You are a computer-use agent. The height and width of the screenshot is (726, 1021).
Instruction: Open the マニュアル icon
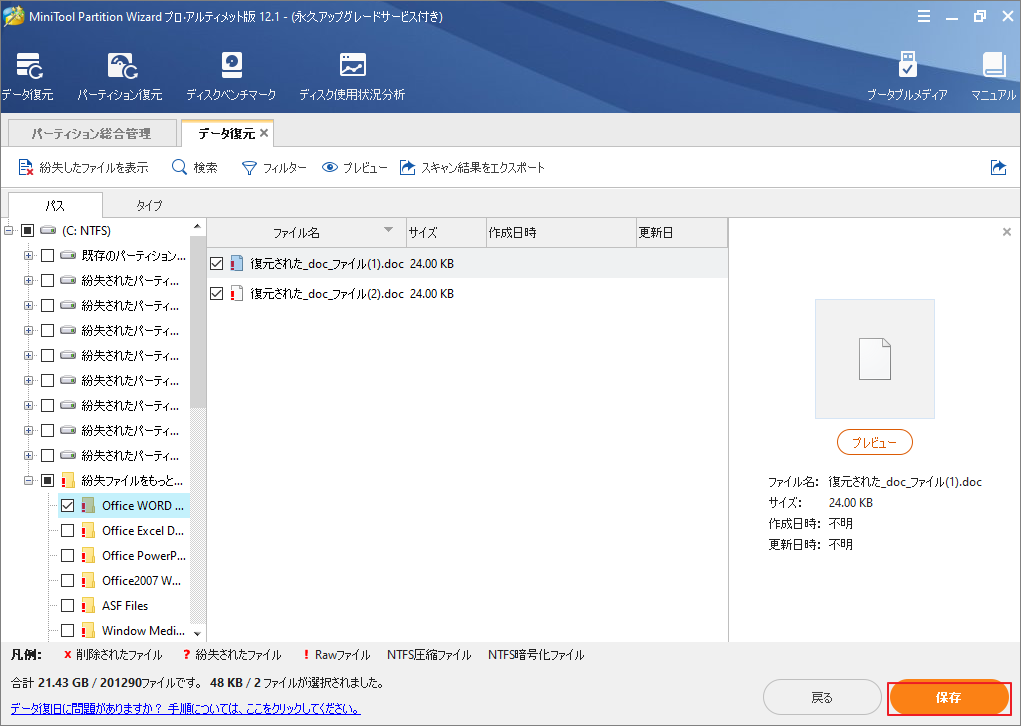(x=994, y=77)
